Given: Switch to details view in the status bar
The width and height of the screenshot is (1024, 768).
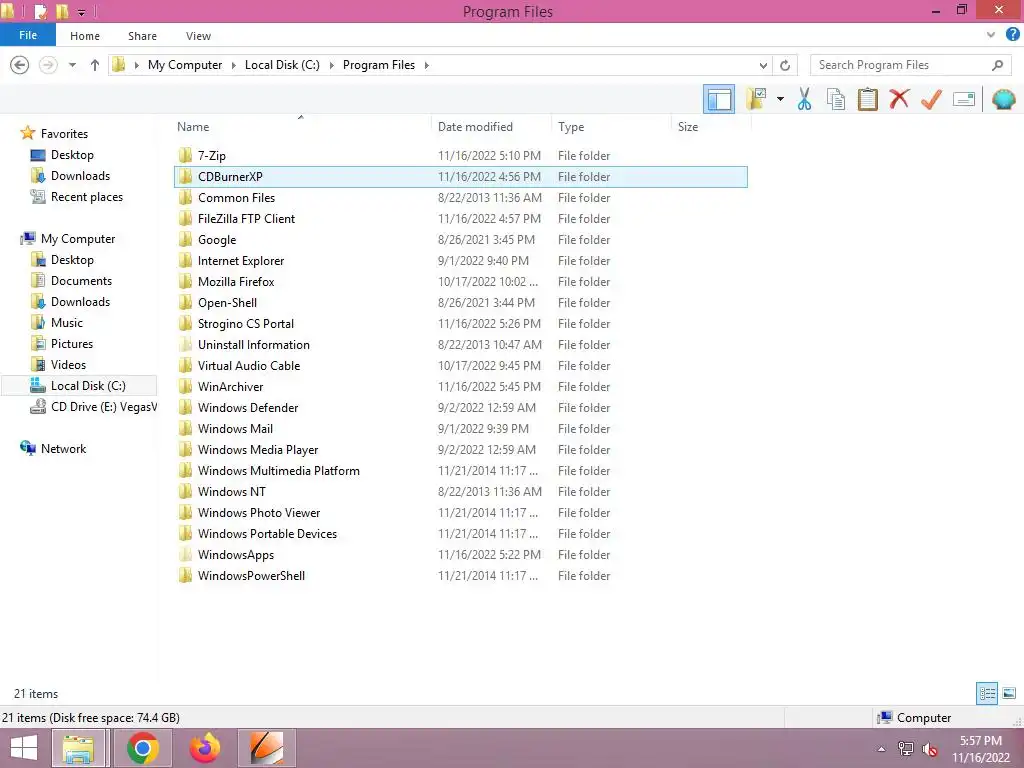Looking at the screenshot, I should [x=987, y=693].
